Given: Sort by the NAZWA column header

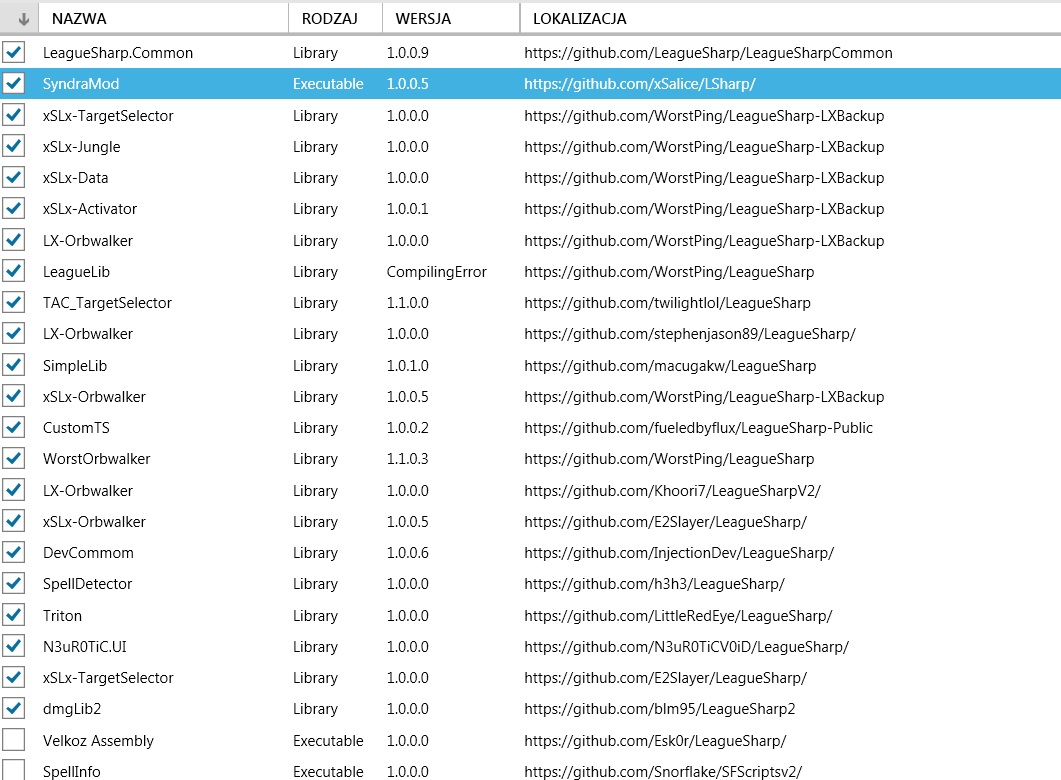Looking at the screenshot, I should 164,19.
